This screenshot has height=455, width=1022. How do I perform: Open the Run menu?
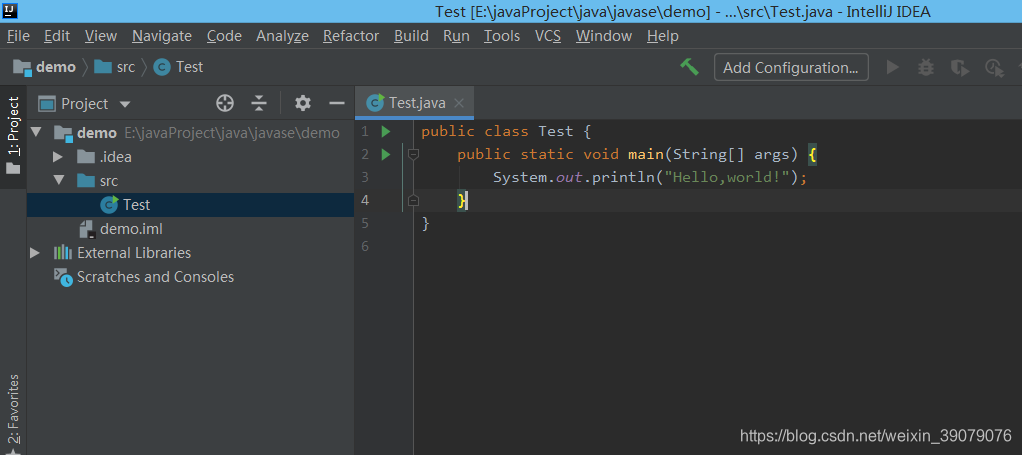tap(456, 36)
